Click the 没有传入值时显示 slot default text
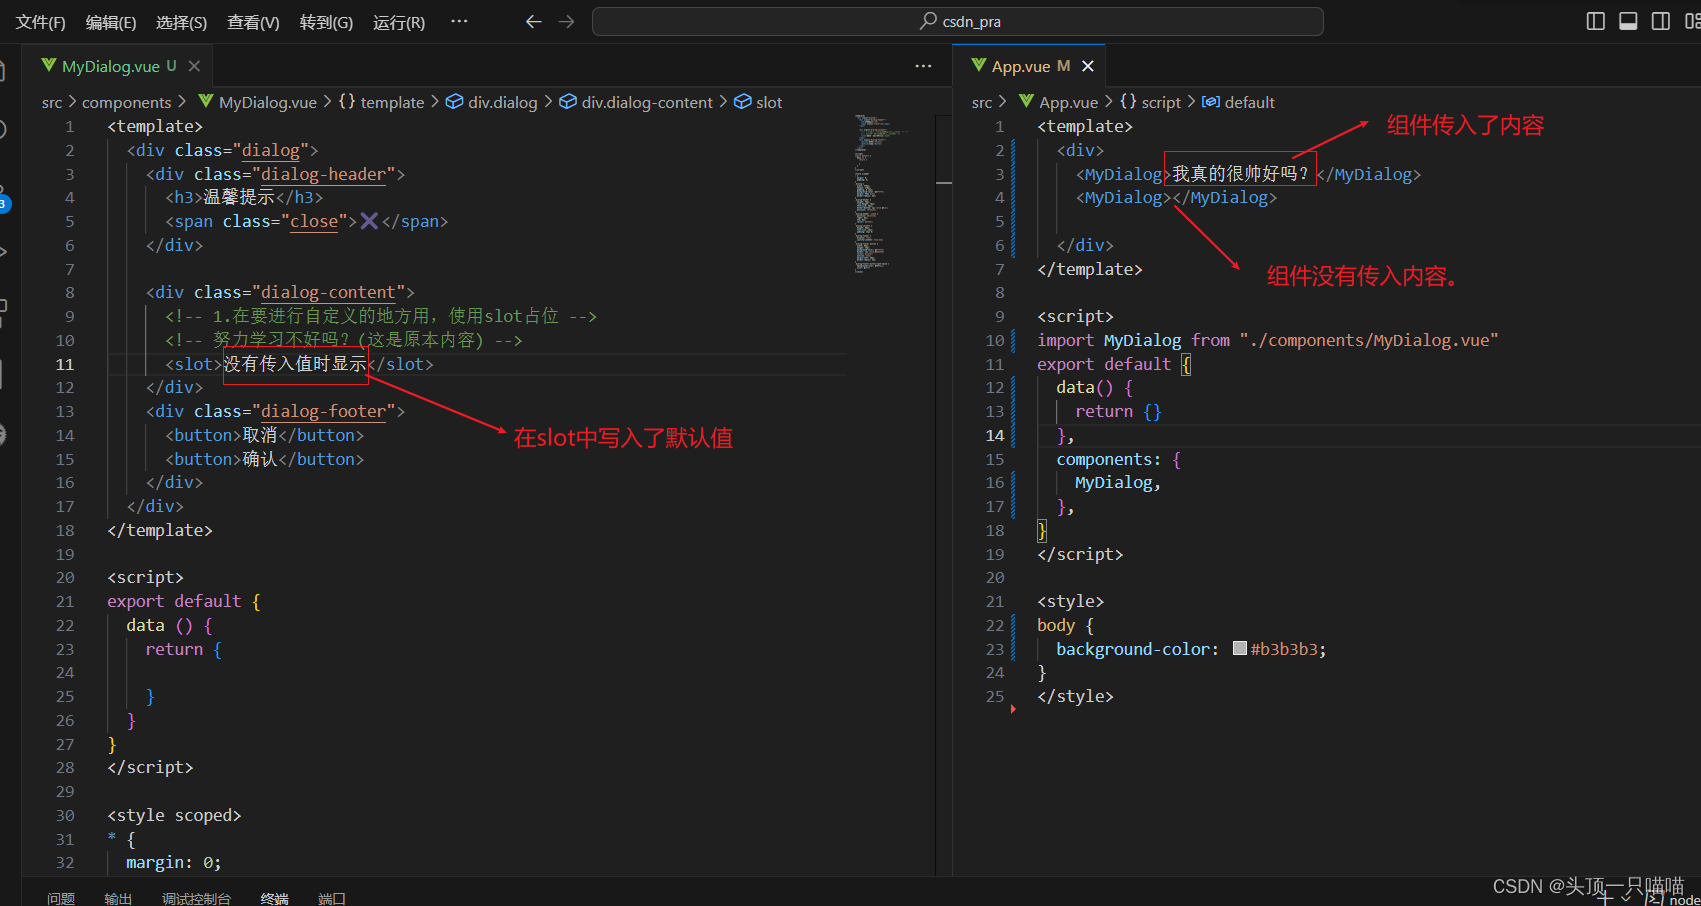Viewport: 1701px width, 906px height. 295,364
